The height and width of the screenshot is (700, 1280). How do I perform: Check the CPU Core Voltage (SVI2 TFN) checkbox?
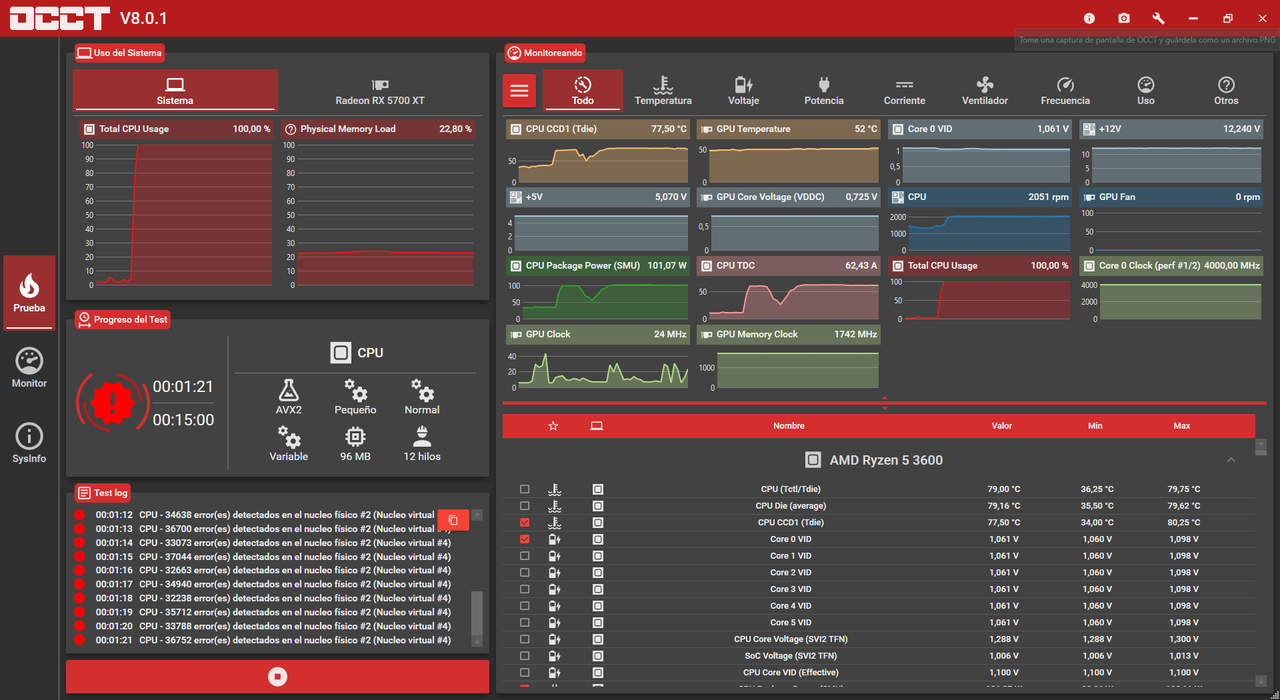tap(525, 639)
